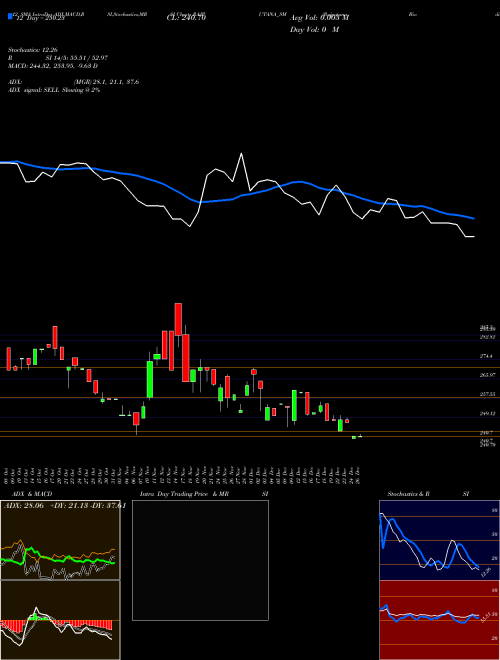Click the 'Avg Vol: 0.003 M' text
The image size is (500, 660).
point(319,18)
